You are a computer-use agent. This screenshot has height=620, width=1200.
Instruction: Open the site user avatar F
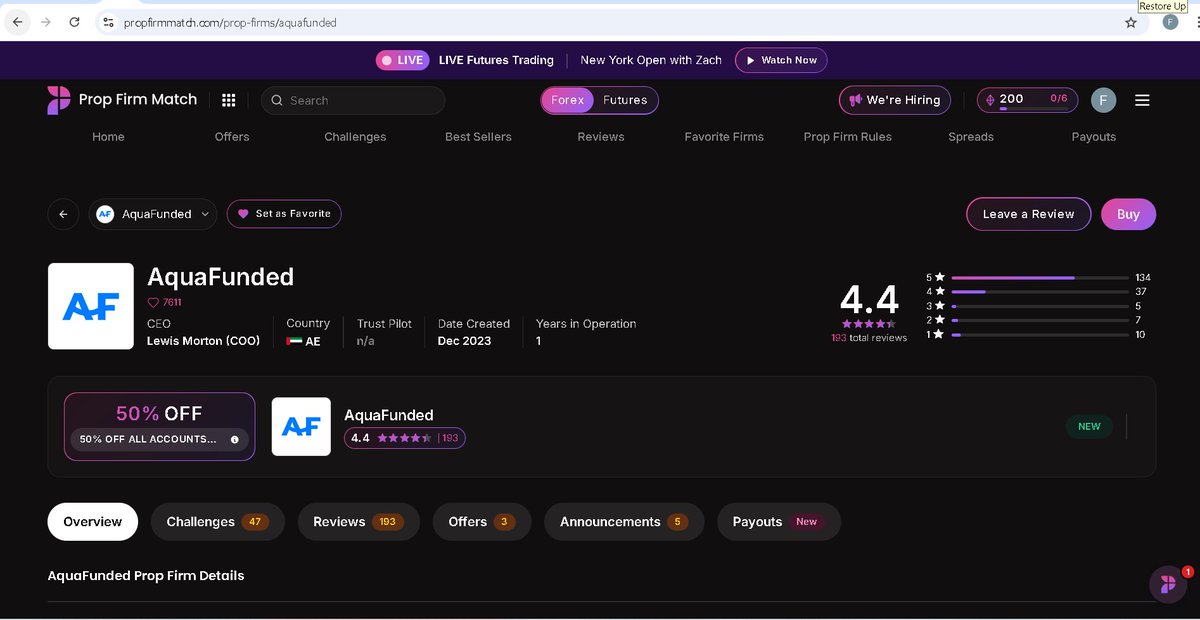pos(1103,100)
